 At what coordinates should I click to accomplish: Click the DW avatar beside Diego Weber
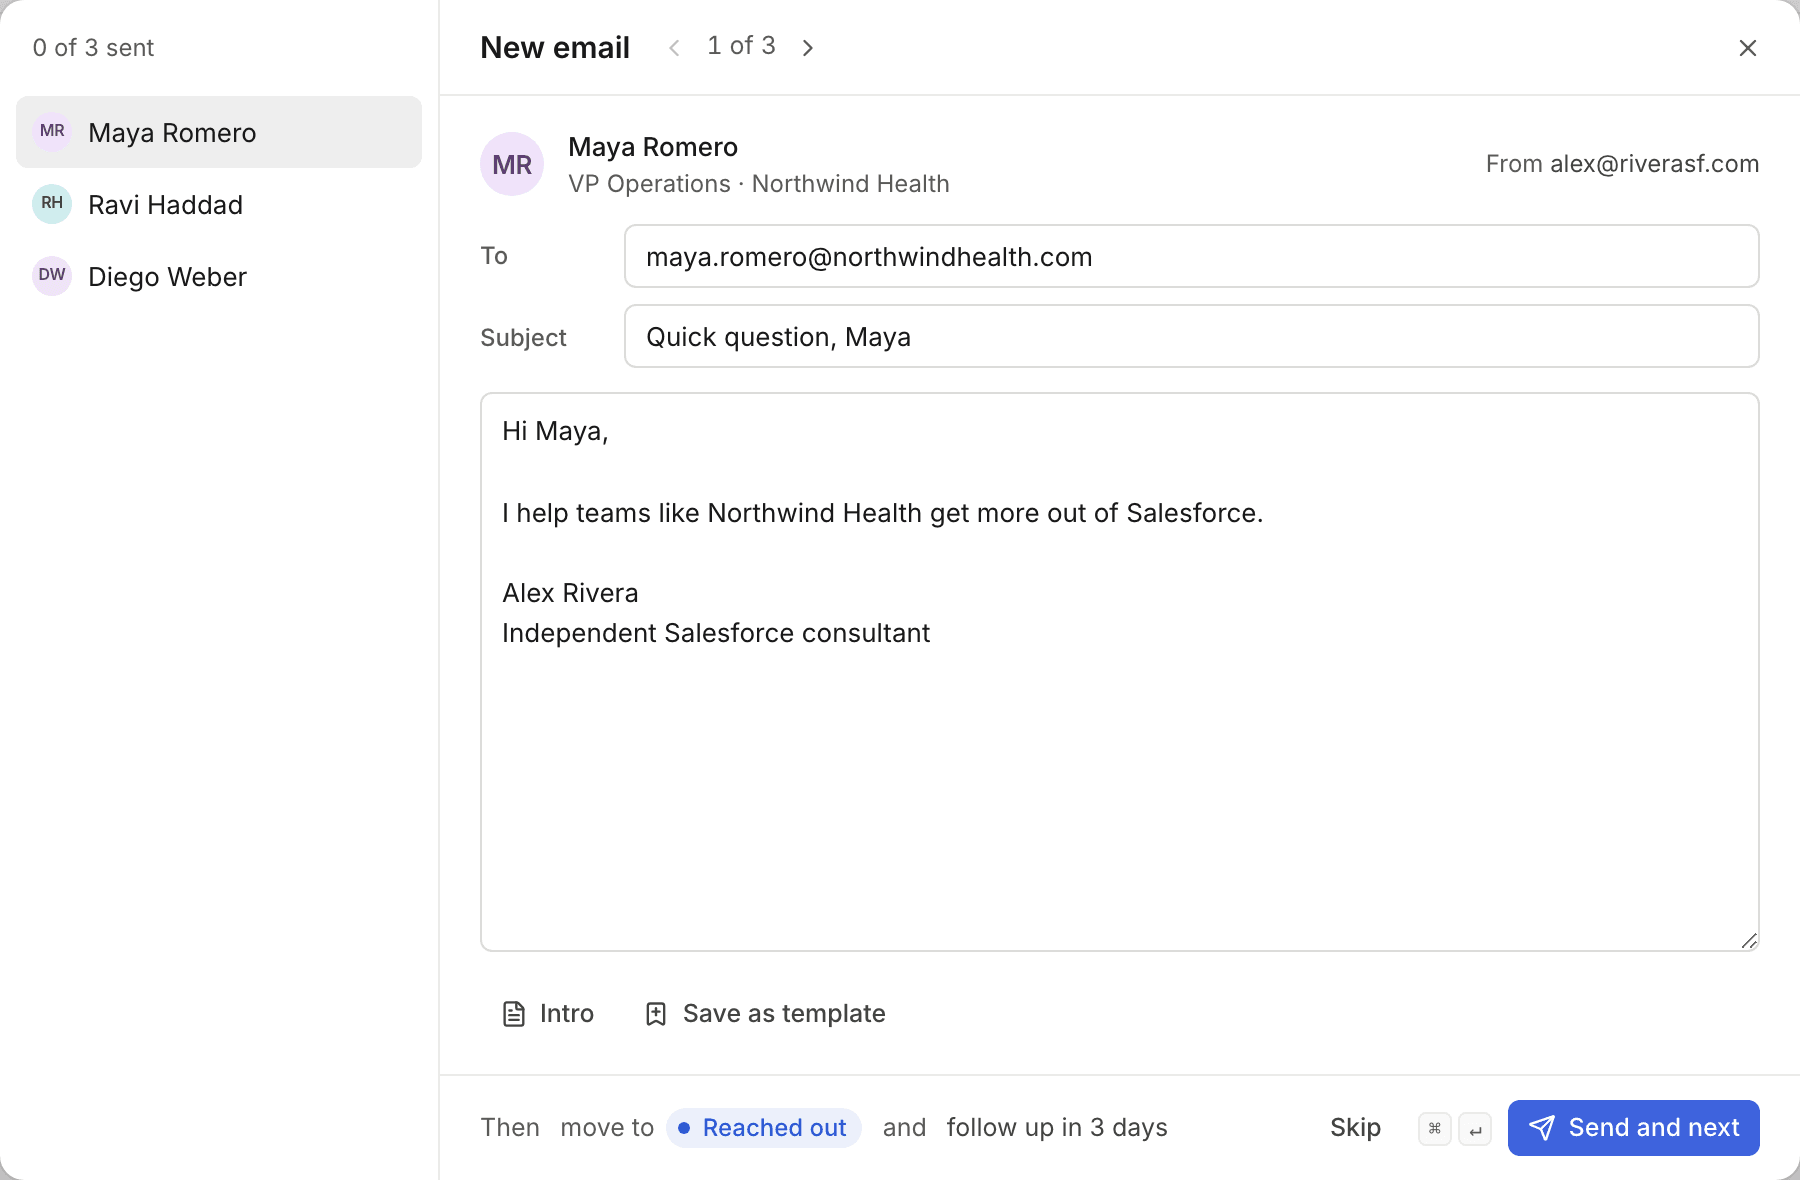point(52,276)
